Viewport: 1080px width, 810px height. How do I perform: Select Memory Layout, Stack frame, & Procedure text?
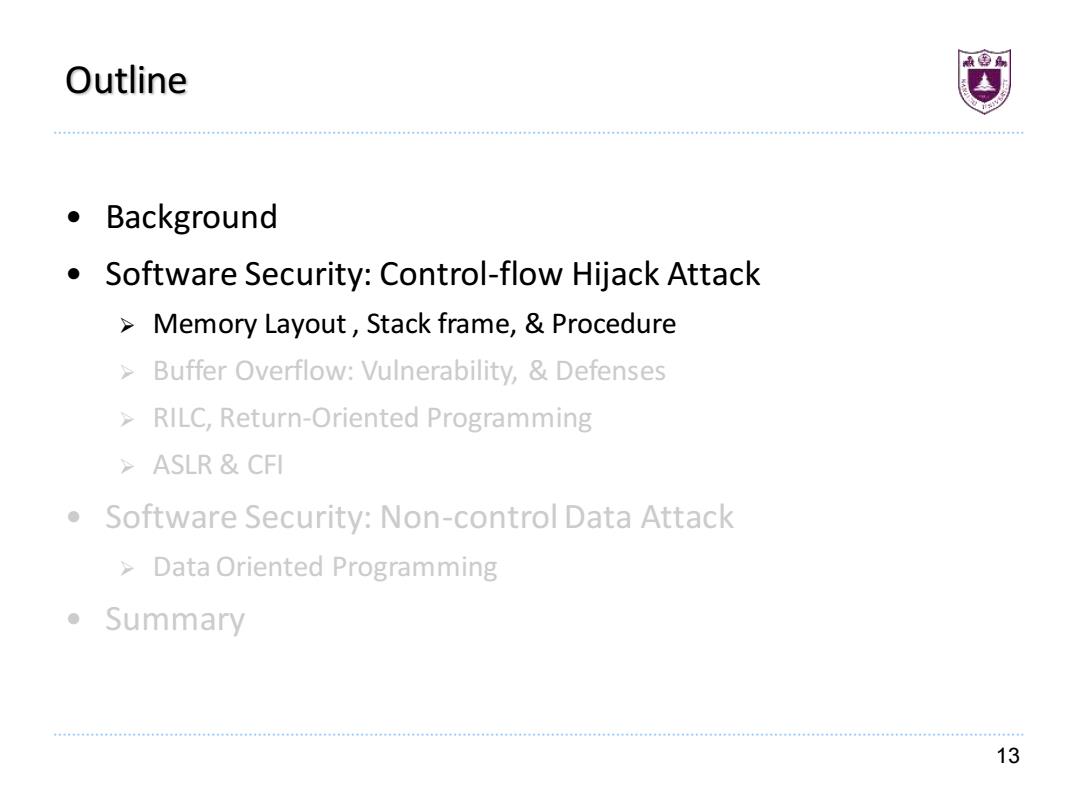point(414,324)
